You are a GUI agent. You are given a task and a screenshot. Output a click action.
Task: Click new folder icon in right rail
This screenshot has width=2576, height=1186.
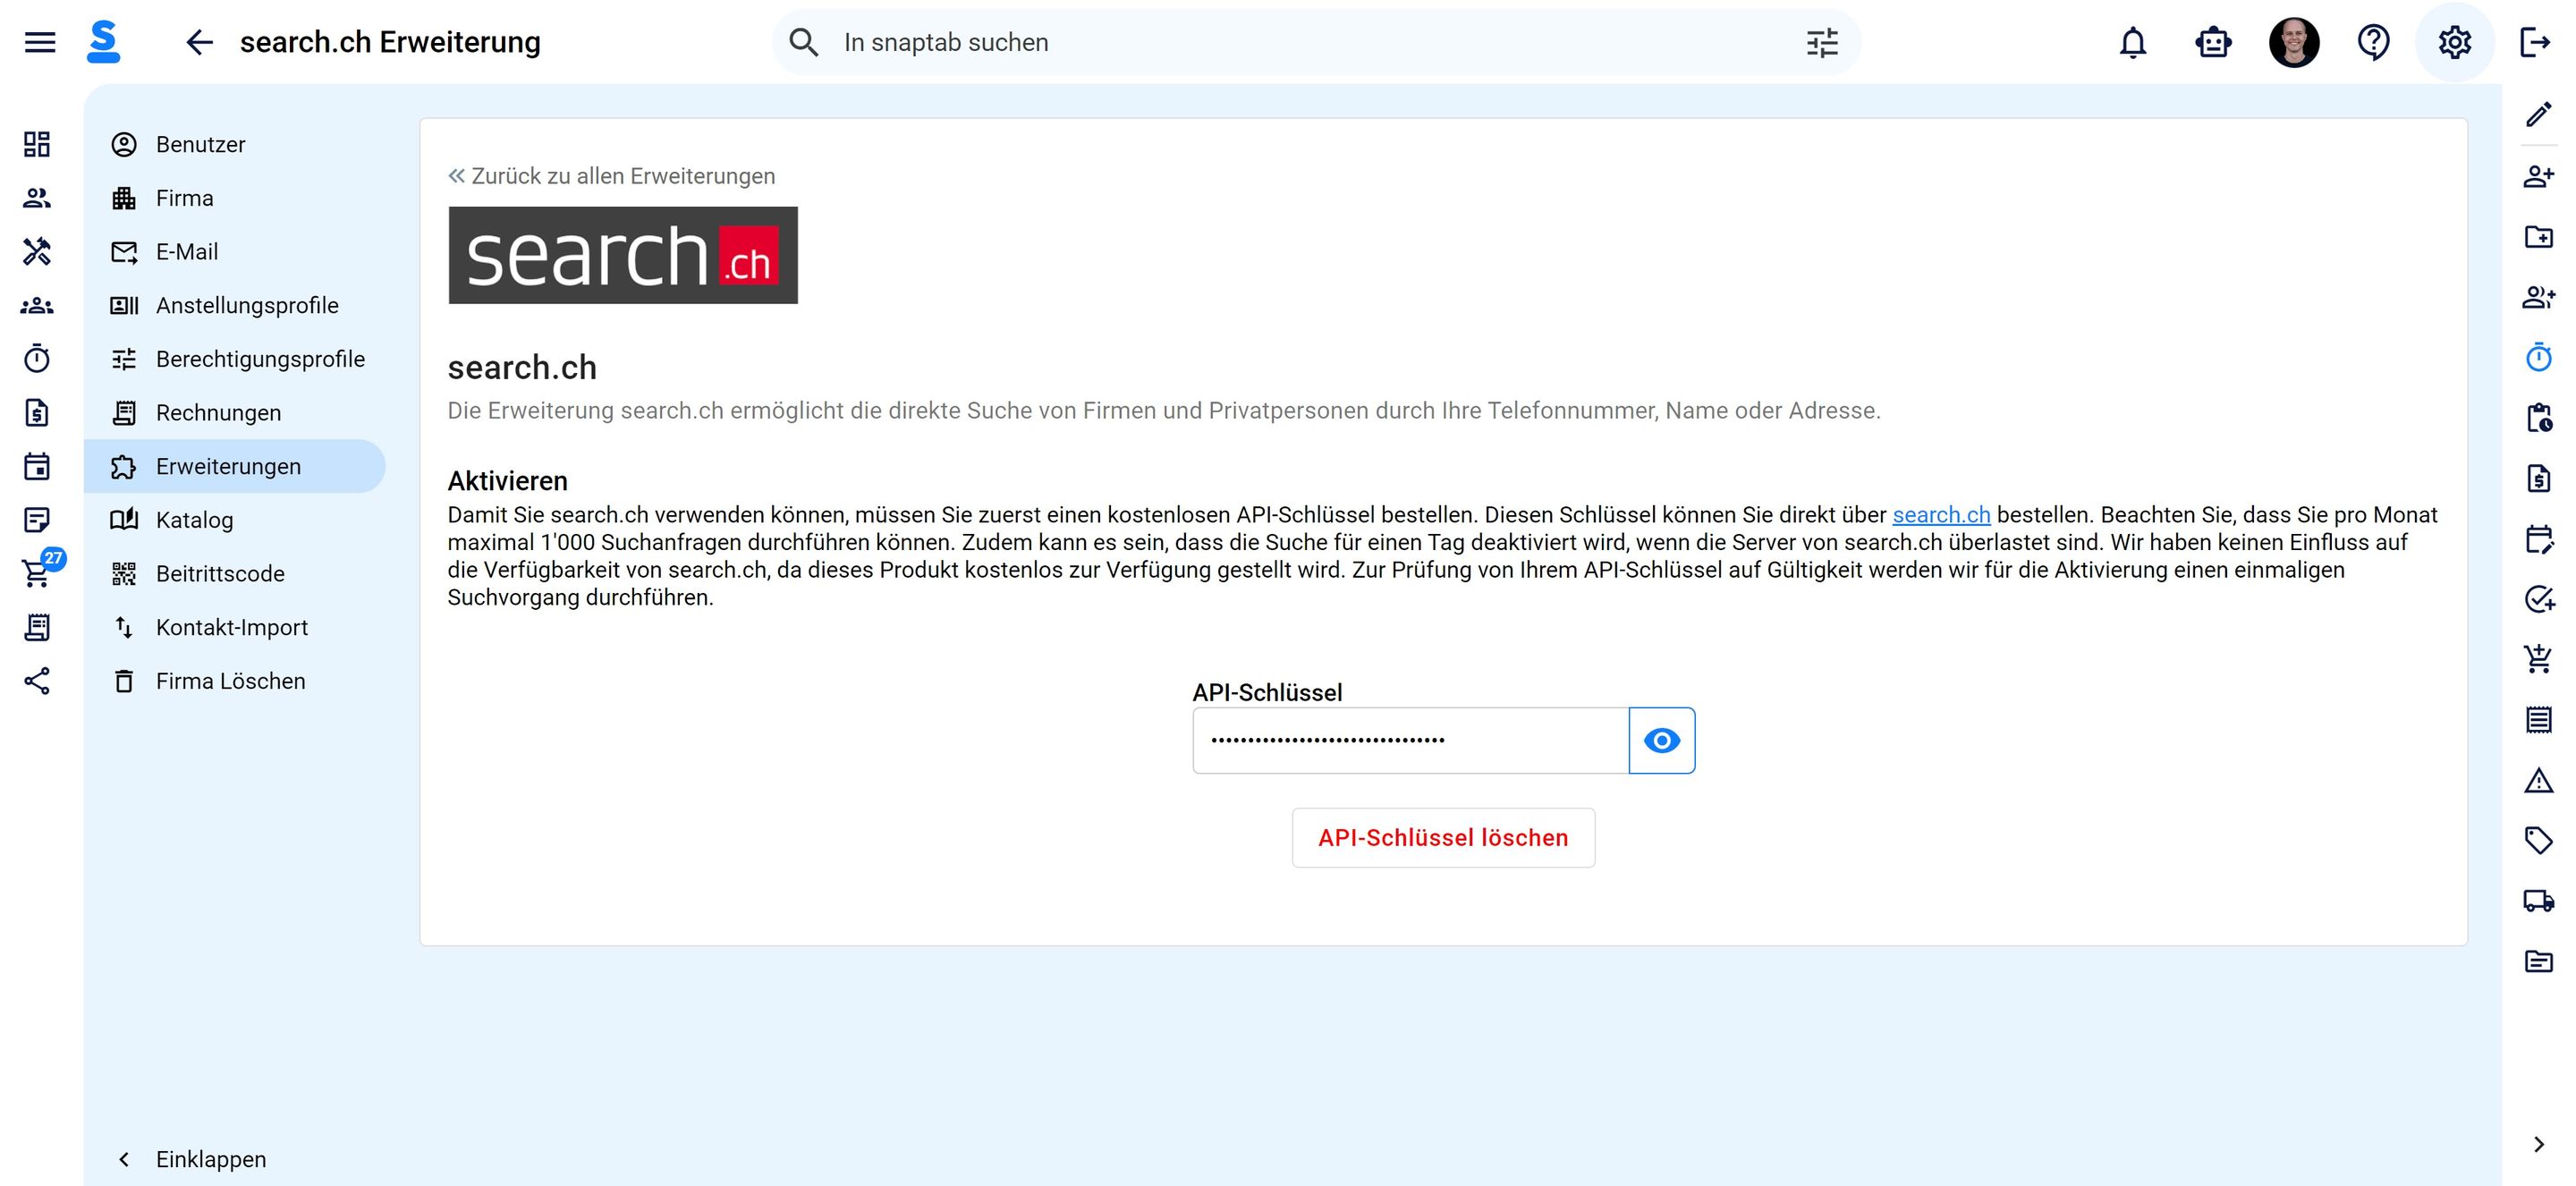coord(2538,236)
